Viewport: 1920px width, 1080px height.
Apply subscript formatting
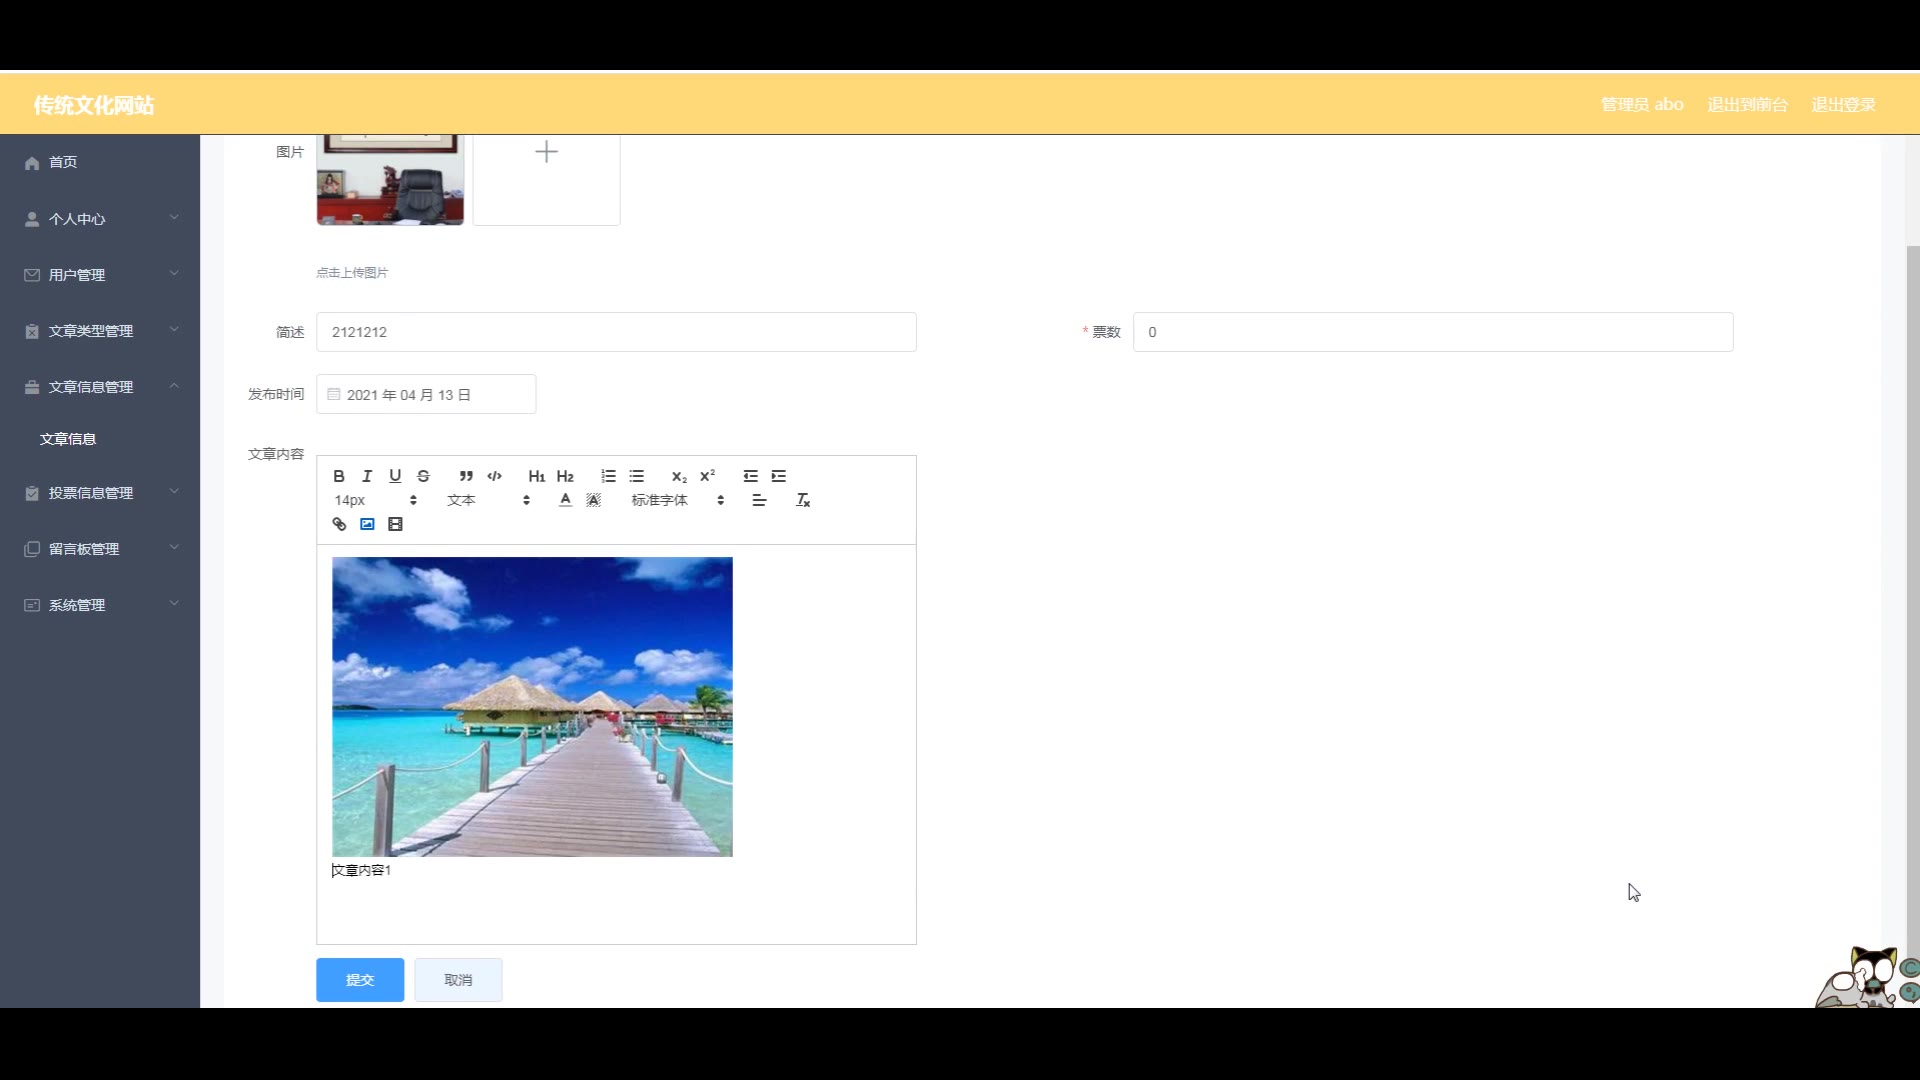(679, 476)
